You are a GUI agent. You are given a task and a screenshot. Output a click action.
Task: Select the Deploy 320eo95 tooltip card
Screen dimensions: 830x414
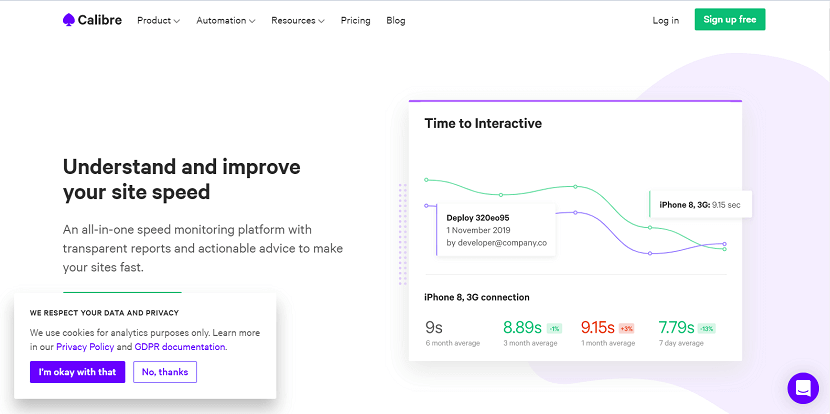(495, 230)
